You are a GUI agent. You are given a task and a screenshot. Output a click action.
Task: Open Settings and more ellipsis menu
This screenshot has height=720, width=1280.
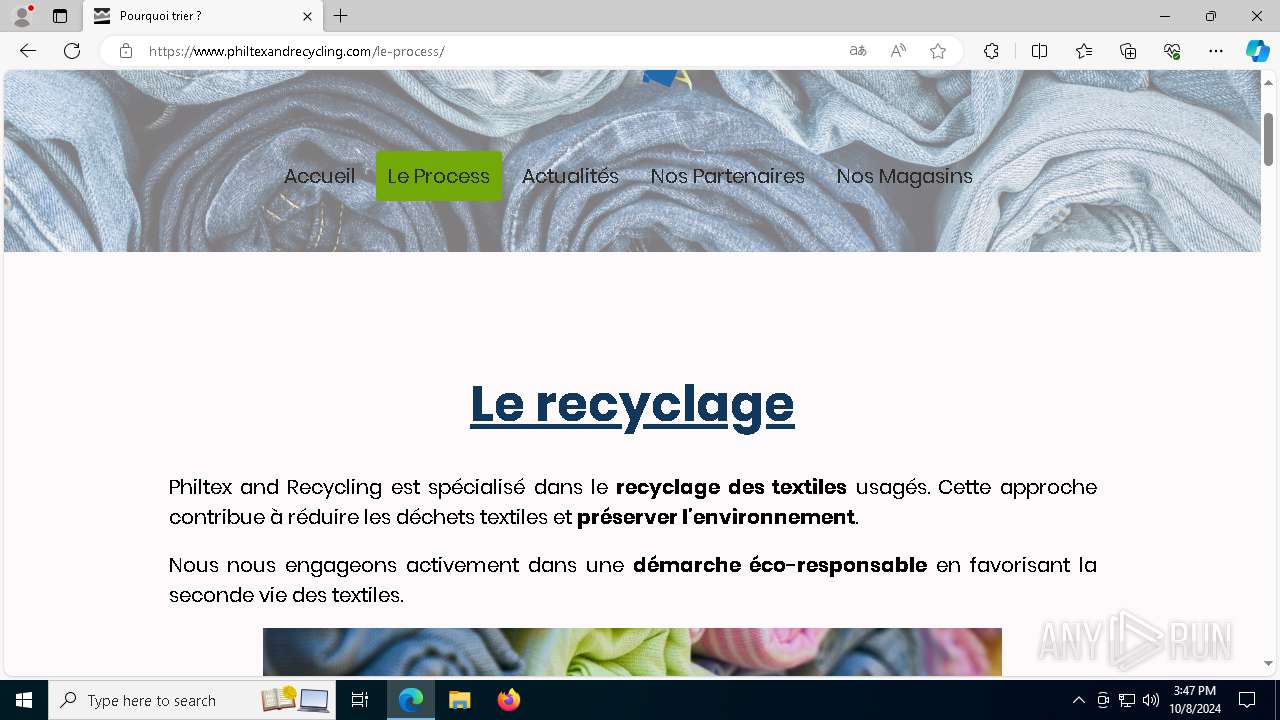coord(1216,51)
